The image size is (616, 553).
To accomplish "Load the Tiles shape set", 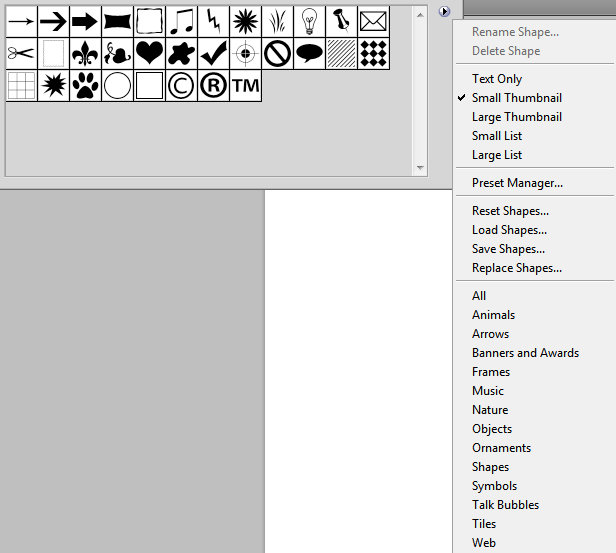I will tap(484, 524).
